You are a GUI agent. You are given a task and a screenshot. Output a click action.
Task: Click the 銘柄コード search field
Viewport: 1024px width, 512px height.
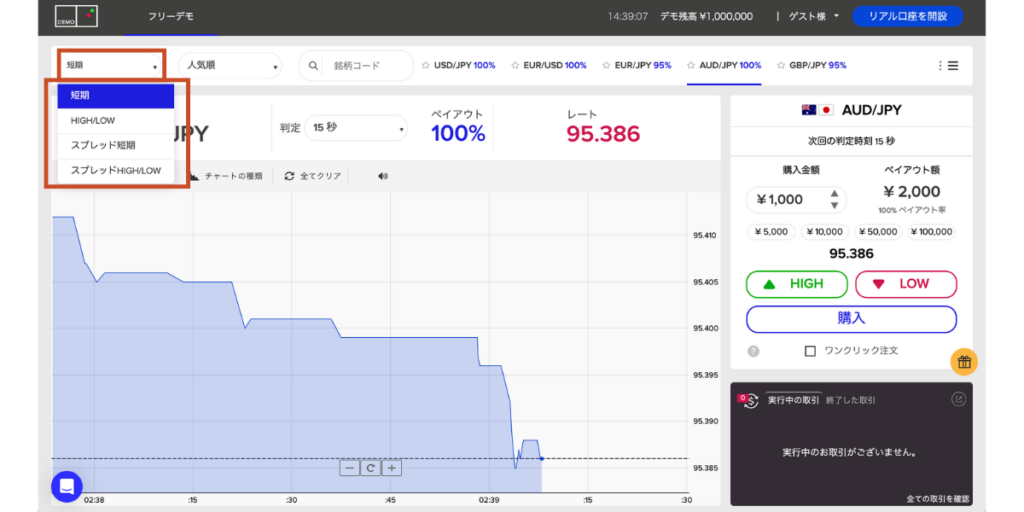(x=367, y=66)
